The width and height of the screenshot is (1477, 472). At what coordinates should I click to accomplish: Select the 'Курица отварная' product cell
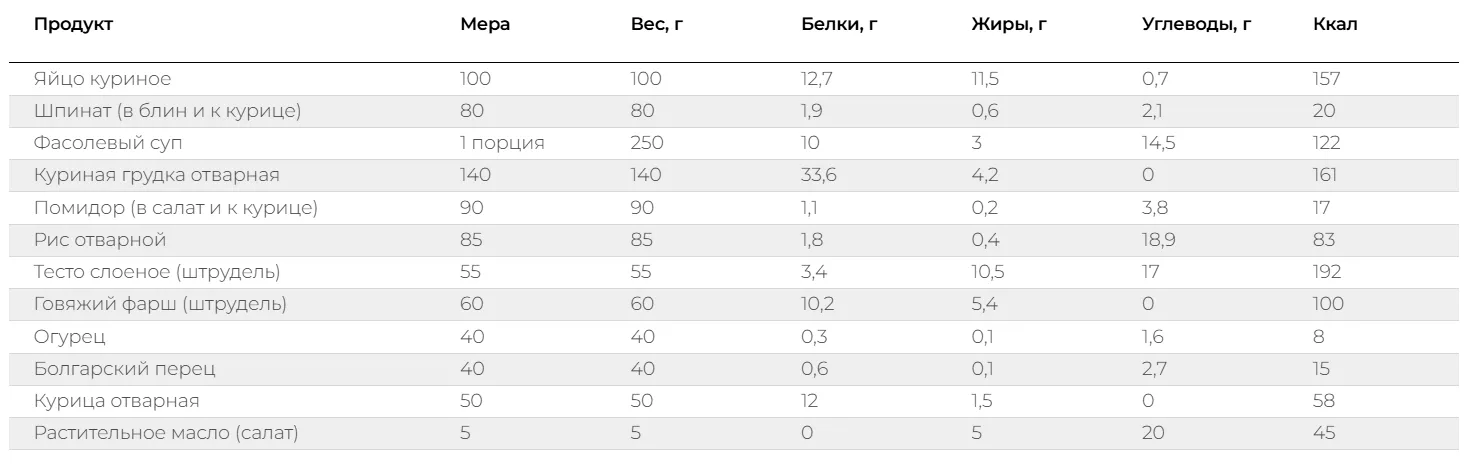(116, 401)
